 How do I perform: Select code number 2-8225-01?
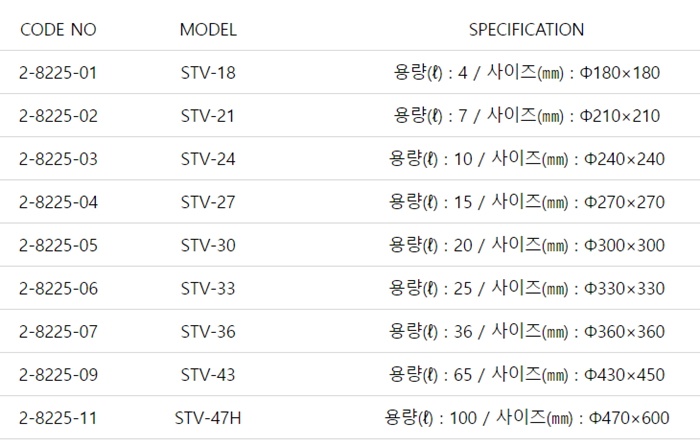59,73
